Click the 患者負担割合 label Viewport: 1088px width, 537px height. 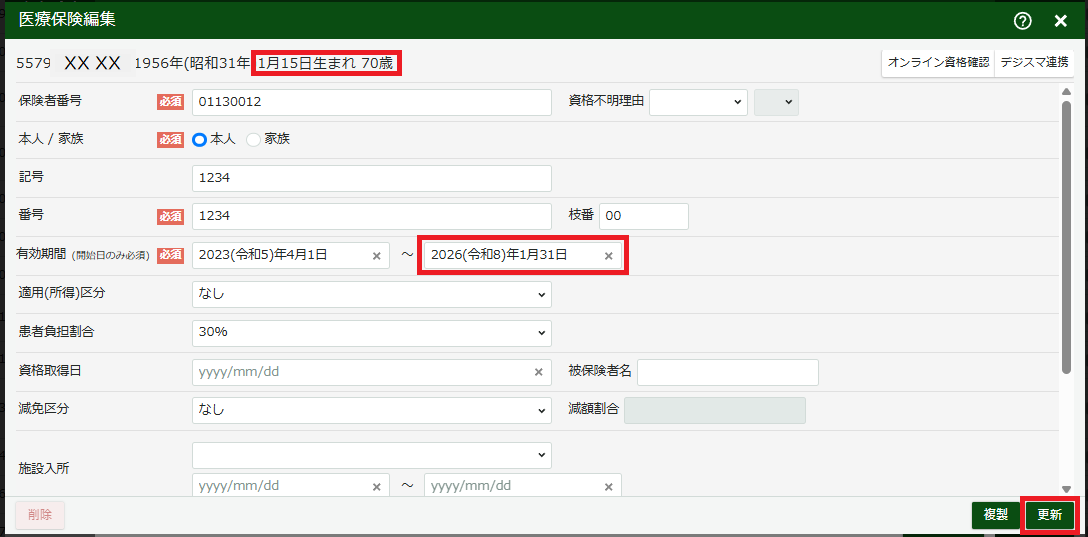[x=57, y=331]
